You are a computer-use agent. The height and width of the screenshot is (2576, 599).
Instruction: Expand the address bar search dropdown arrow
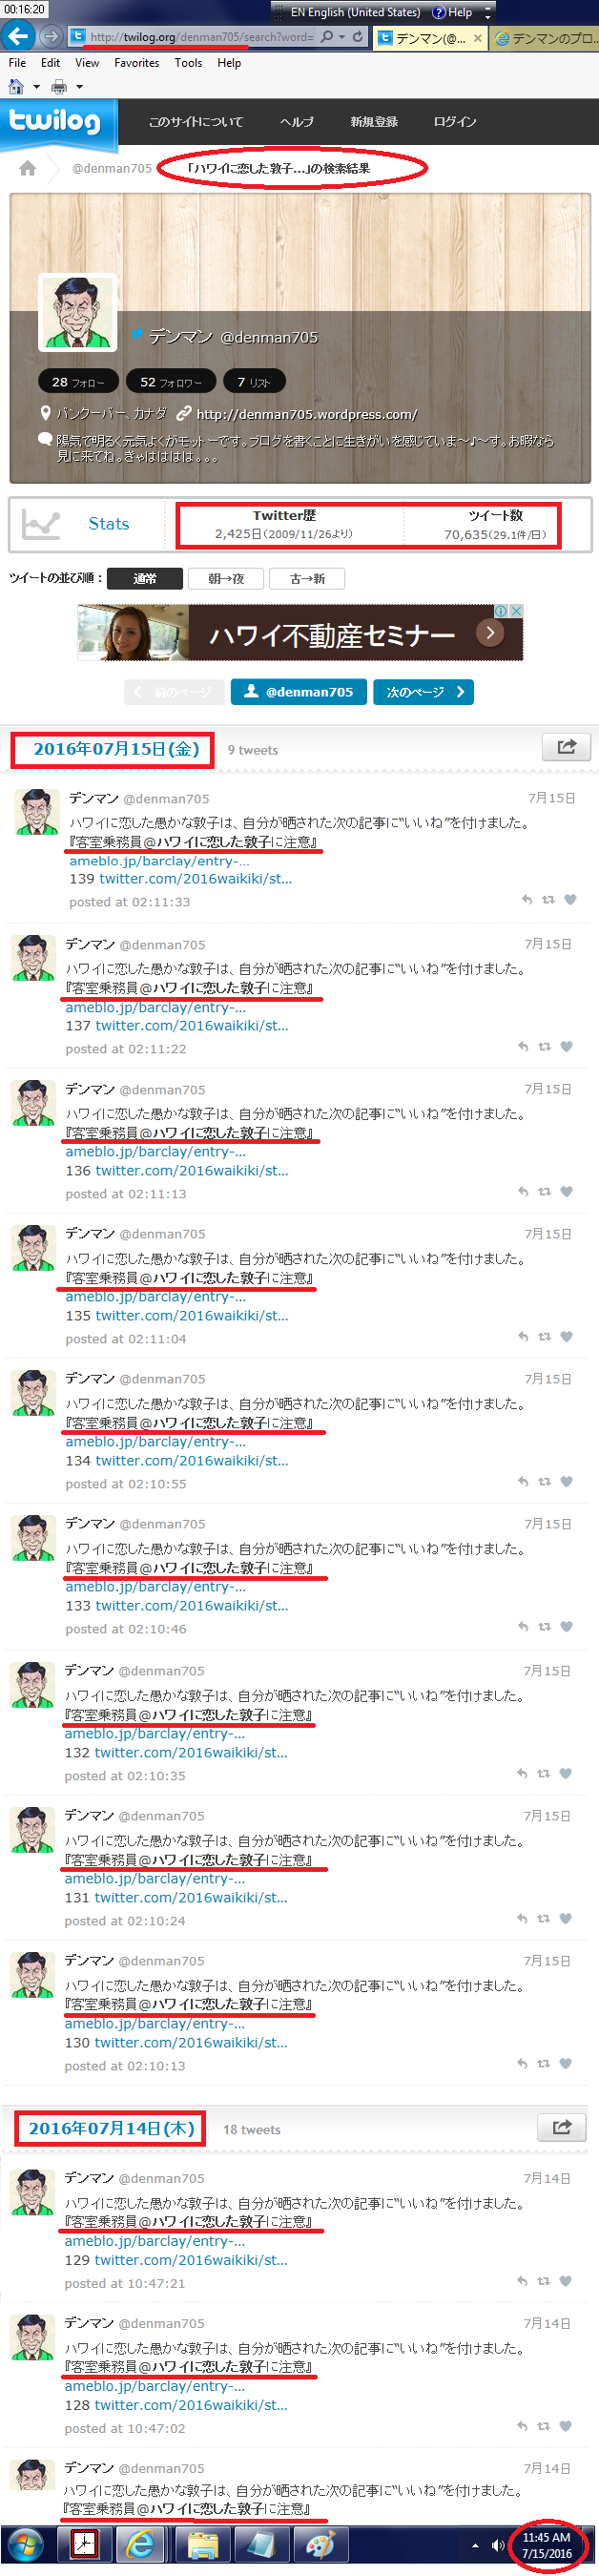point(342,37)
